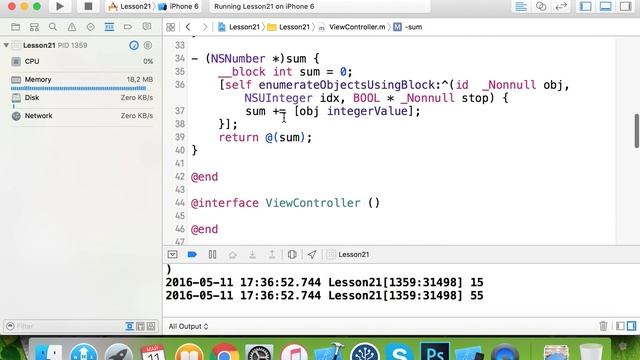This screenshot has height=360, width=640.
Task: Open the Debug navigator
Action: [x=109, y=27]
